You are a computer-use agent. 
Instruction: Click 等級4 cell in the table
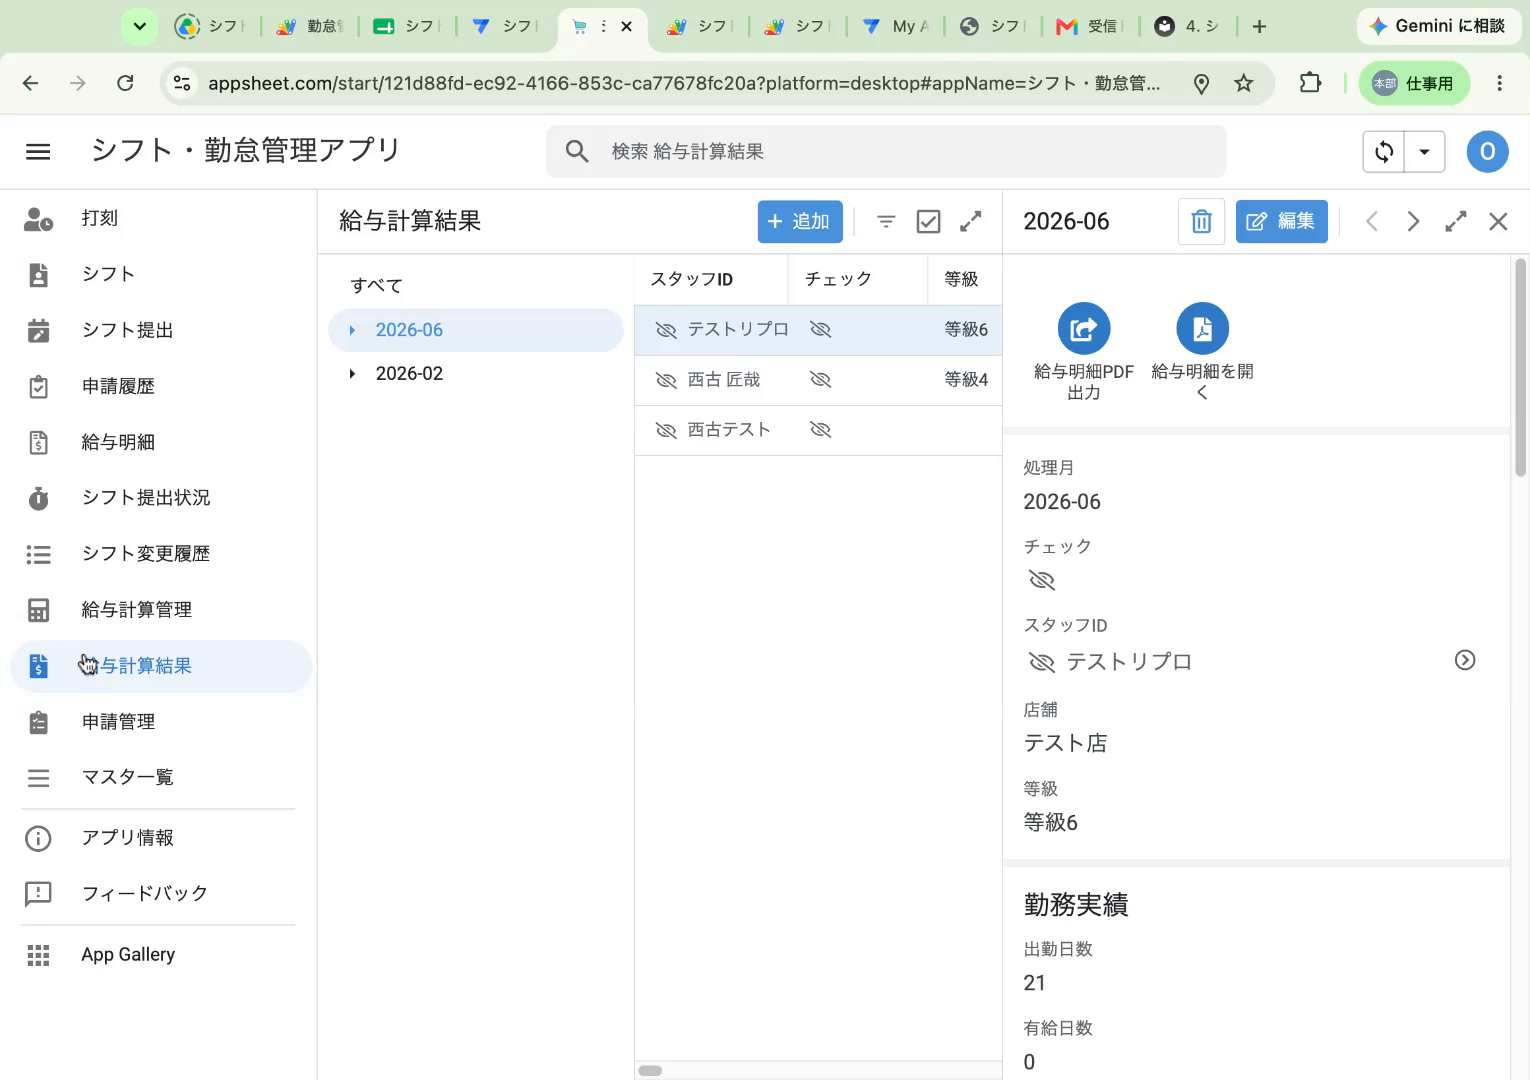tap(966, 380)
